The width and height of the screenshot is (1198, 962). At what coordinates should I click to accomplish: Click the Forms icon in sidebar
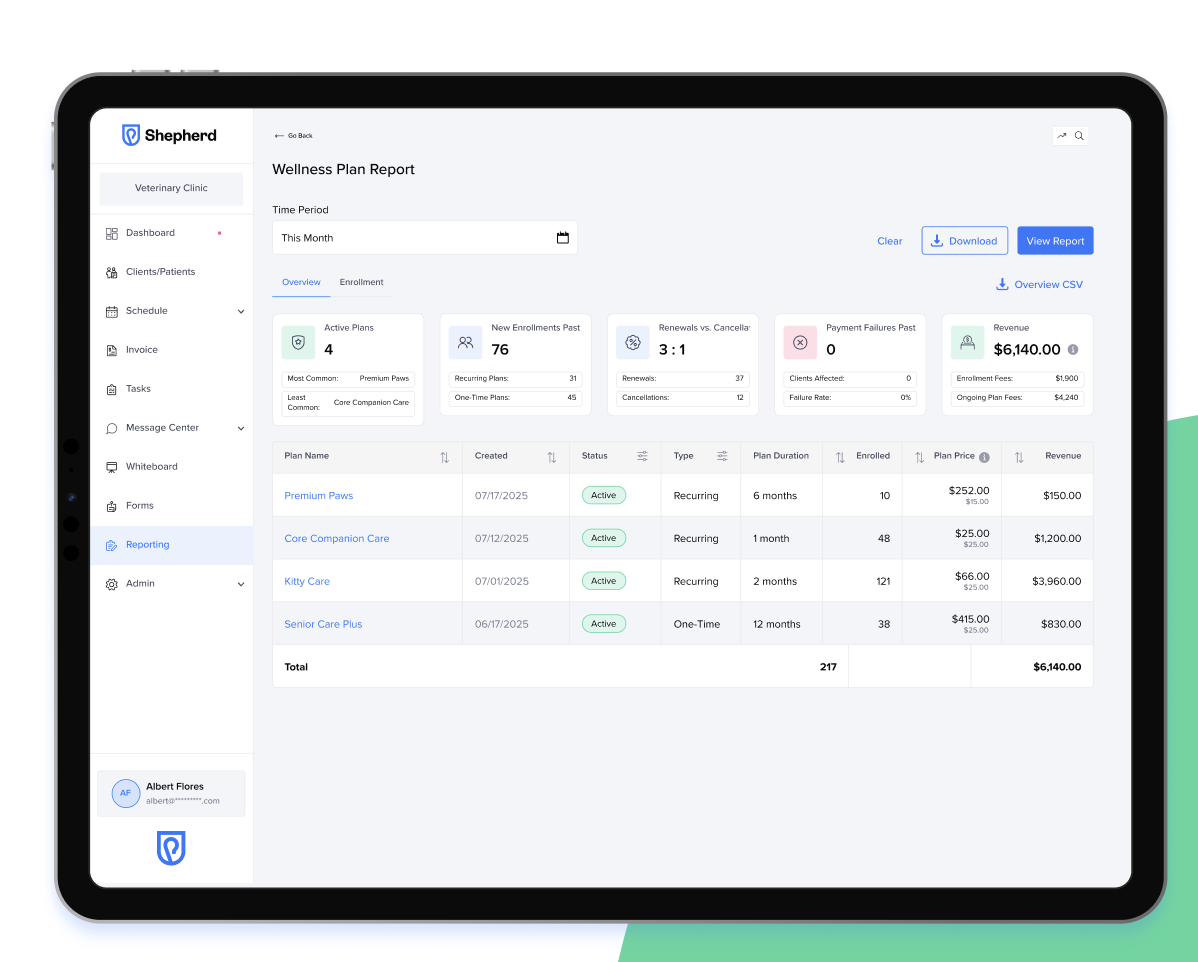click(x=112, y=506)
